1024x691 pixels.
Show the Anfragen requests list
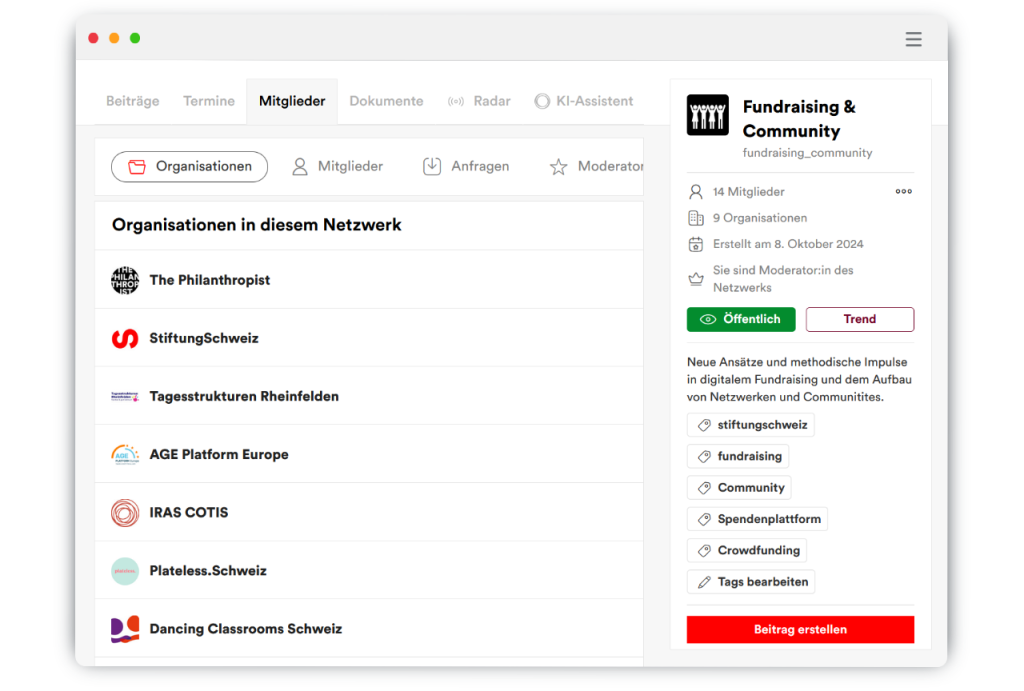(x=466, y=167)
